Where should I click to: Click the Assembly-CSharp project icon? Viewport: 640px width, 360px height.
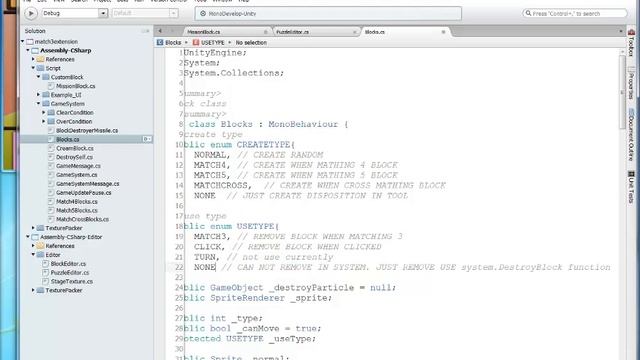click(35, 51)
